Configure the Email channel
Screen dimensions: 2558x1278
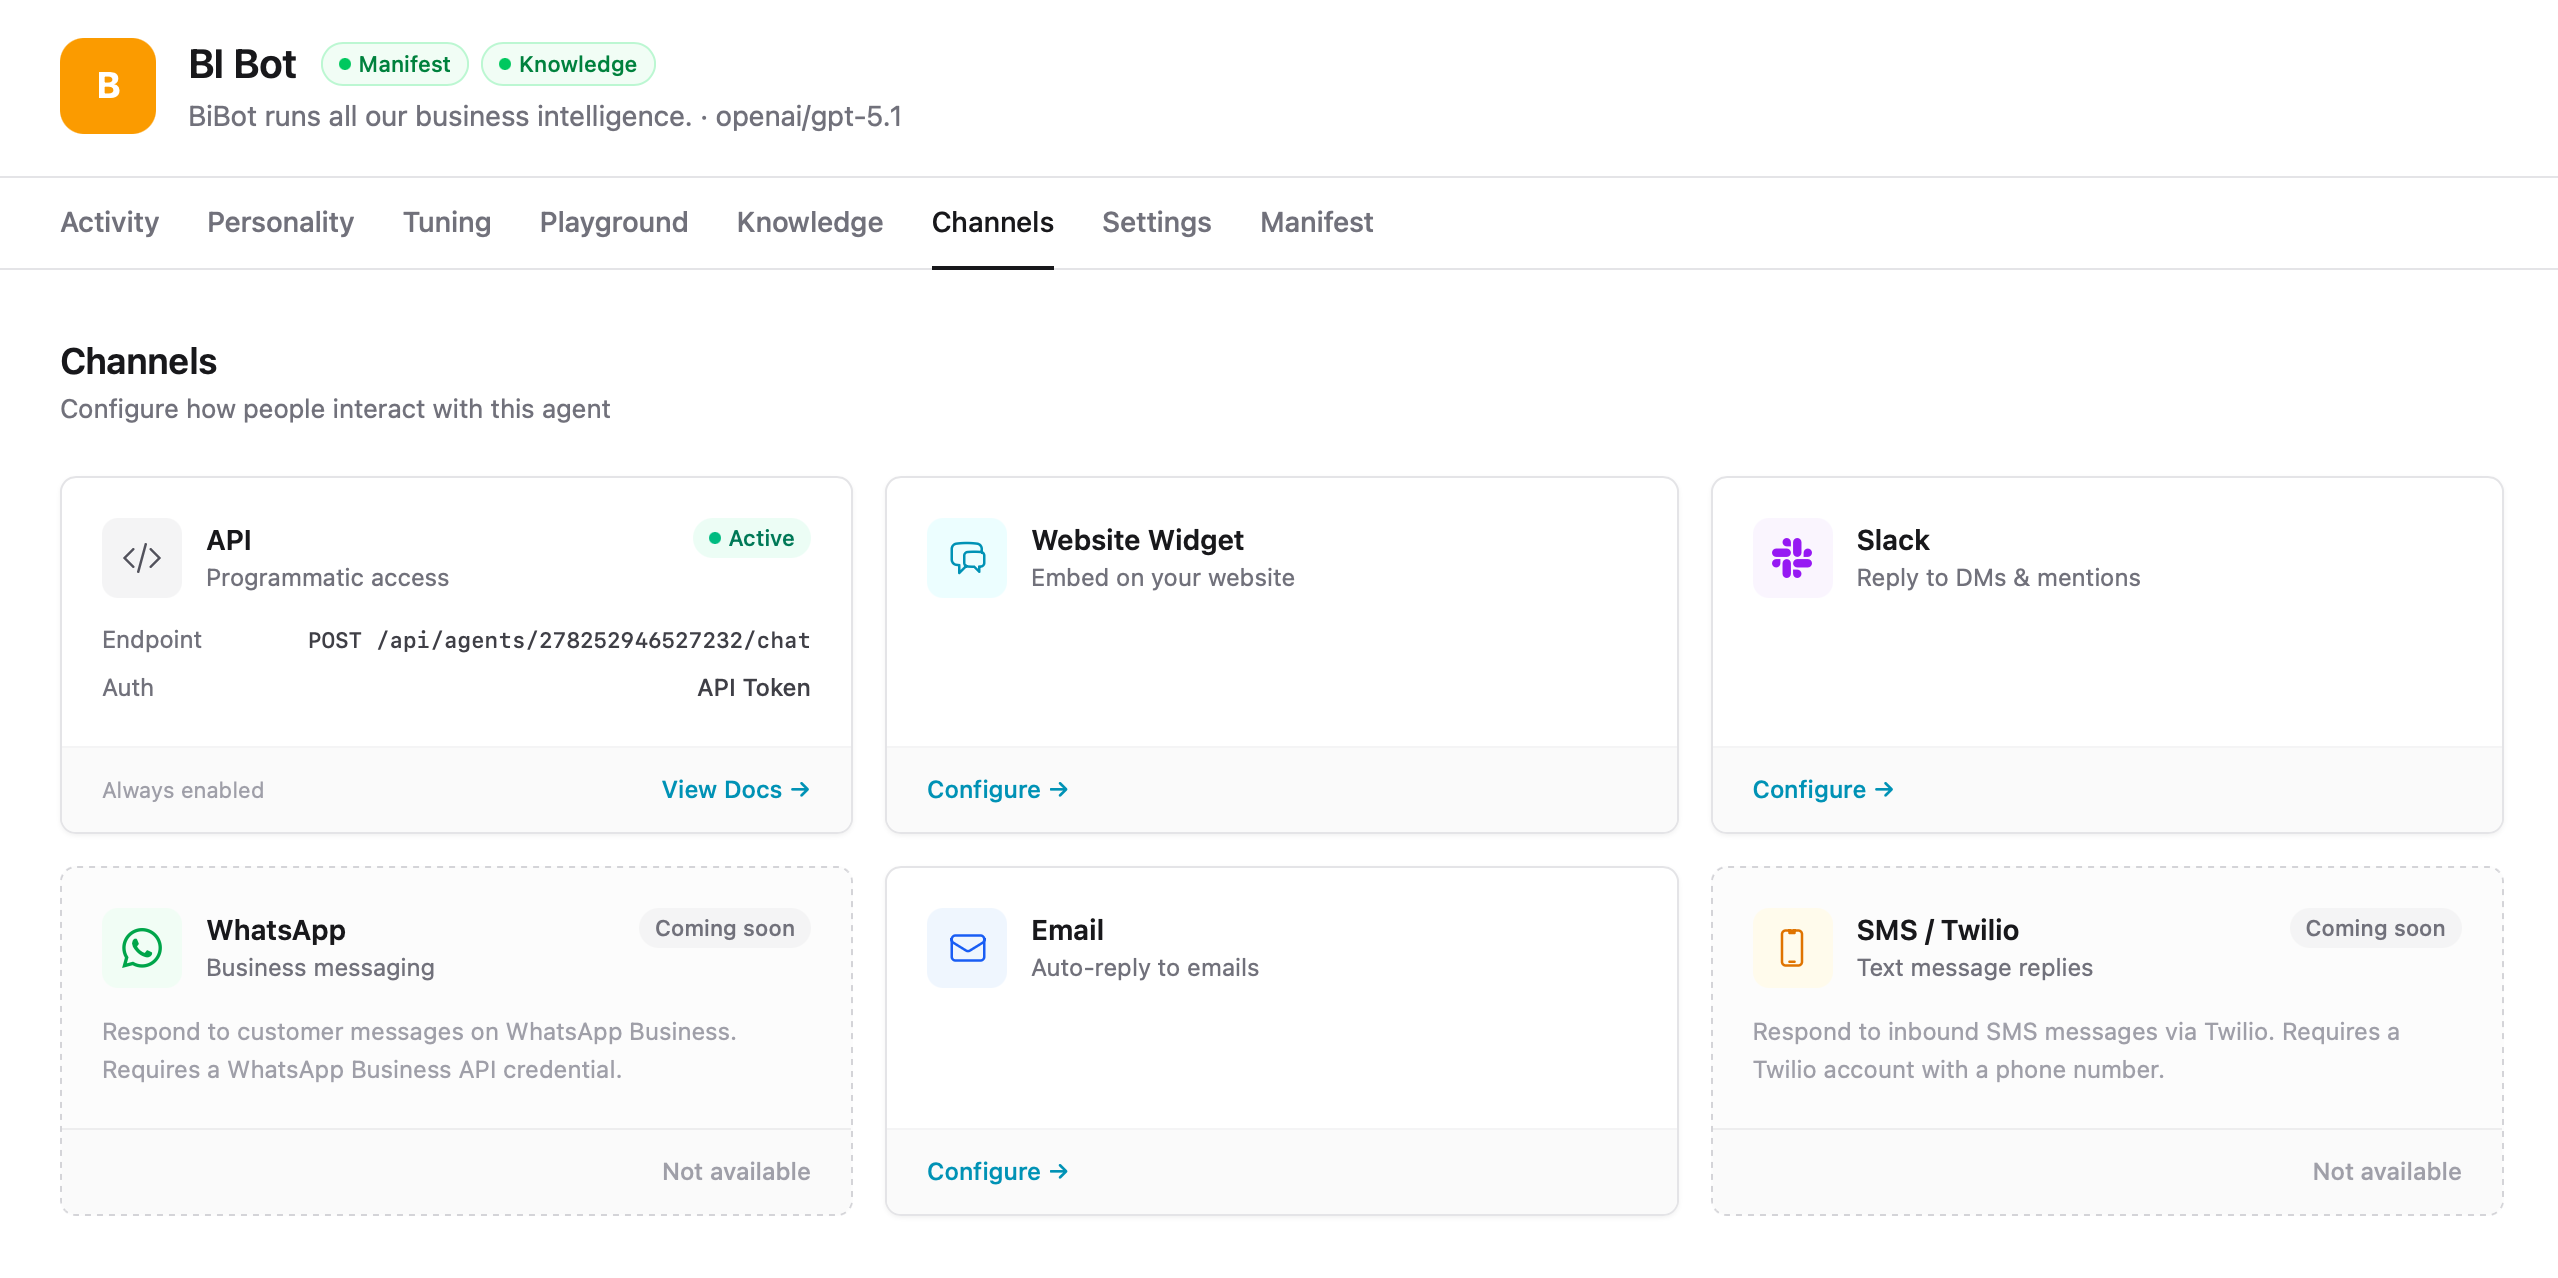click(x=996, y=1171)
